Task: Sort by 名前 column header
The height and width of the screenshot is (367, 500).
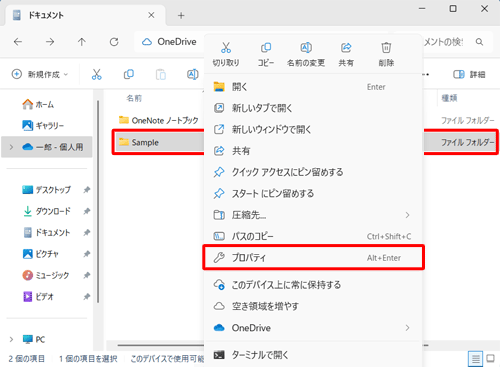Action: click(x=134, y=98)
